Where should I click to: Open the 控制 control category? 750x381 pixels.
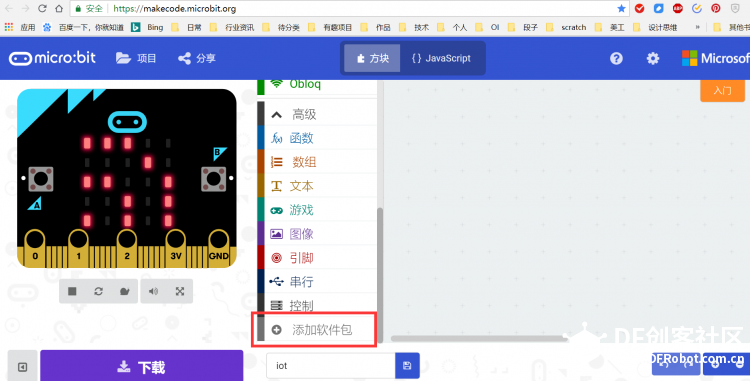(317, 305)
